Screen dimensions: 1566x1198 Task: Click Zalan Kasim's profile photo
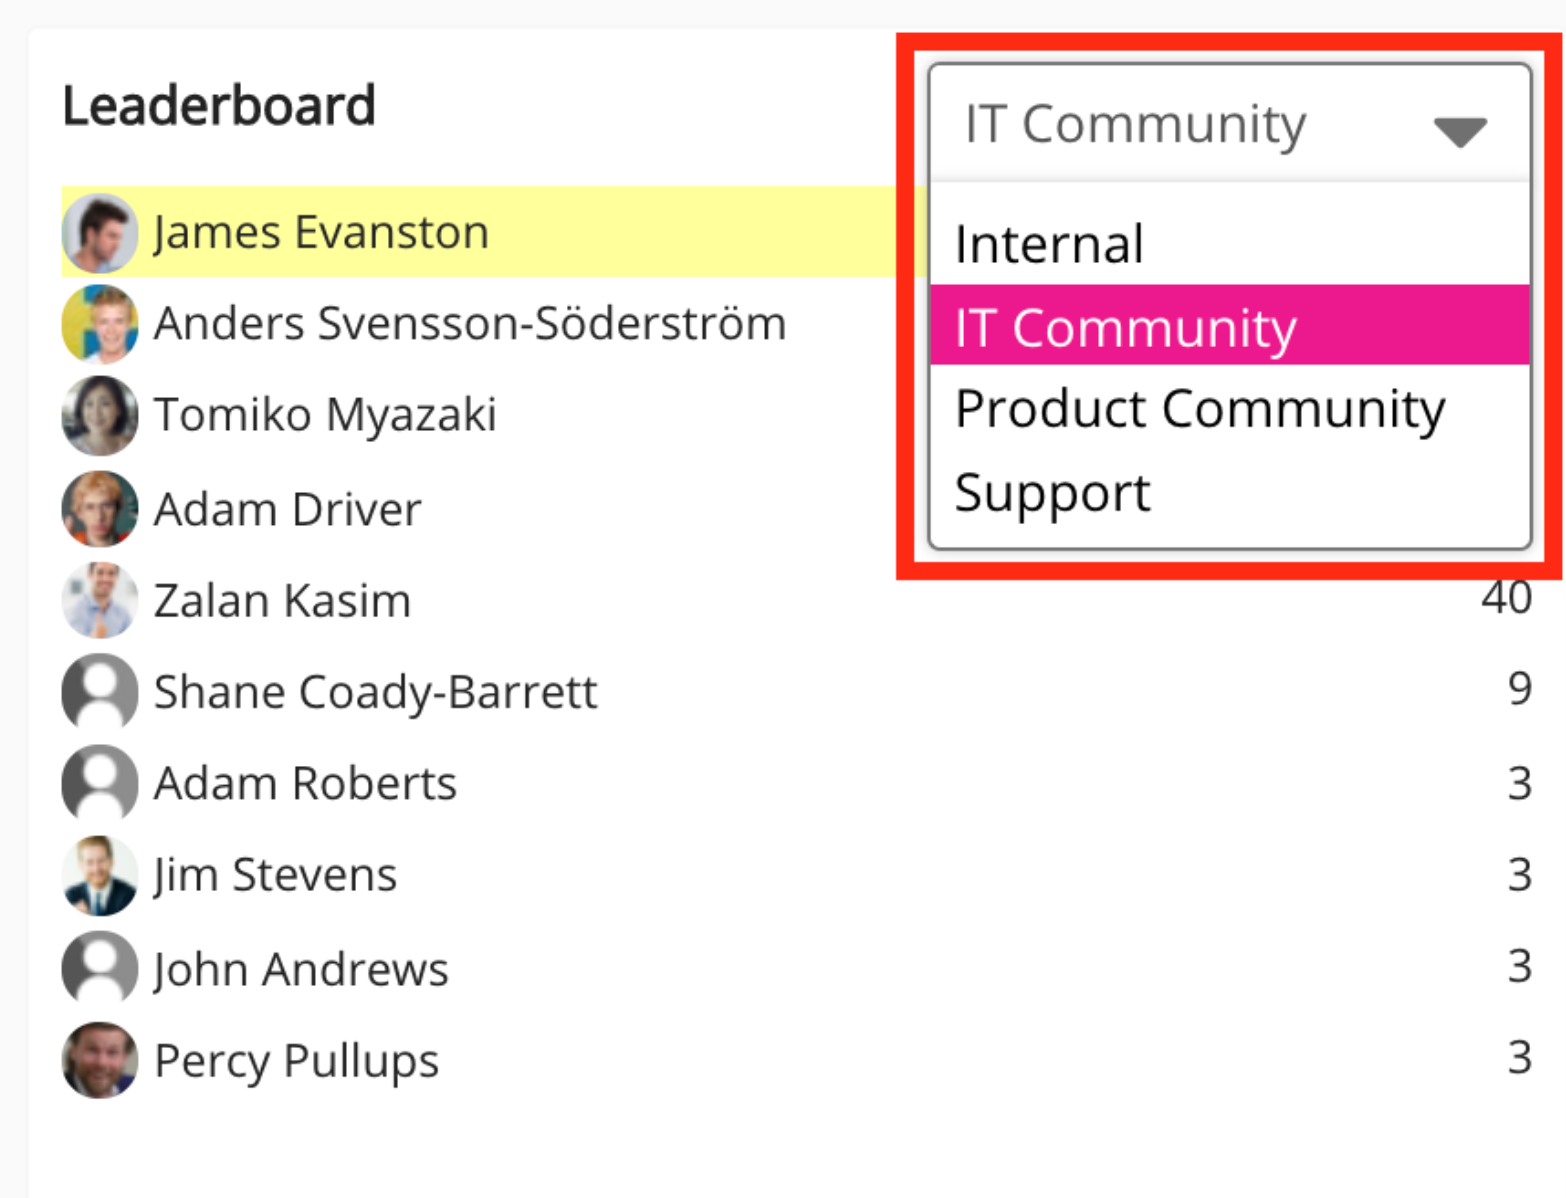point(99,600)
